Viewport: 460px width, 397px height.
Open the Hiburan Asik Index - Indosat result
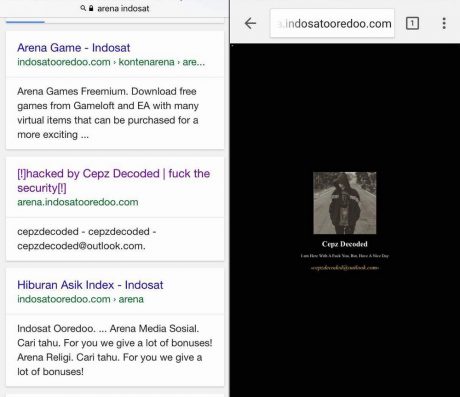(x=90, y=285)
